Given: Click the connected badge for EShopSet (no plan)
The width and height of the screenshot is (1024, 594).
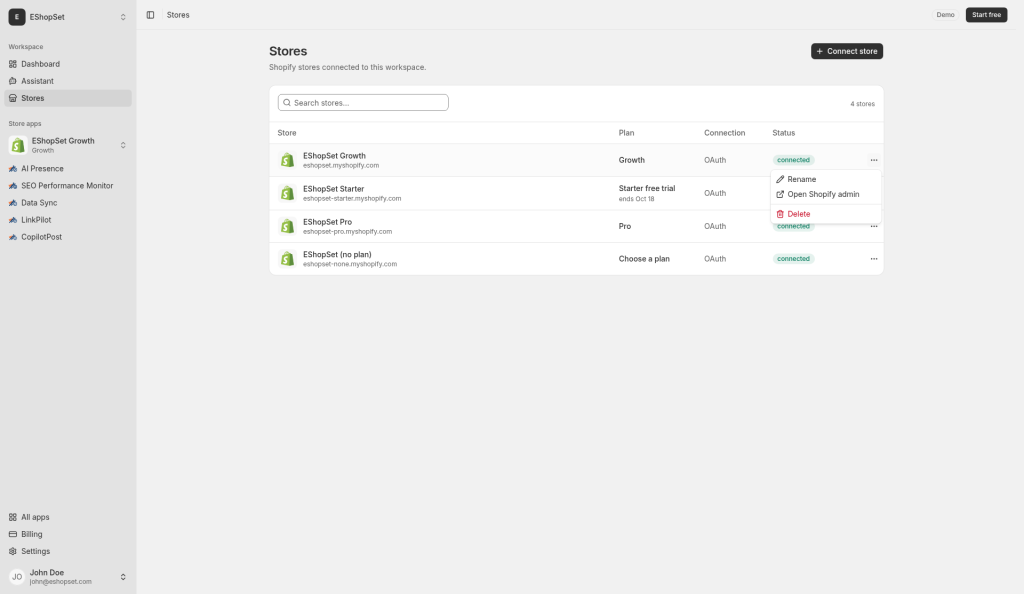Looking at the screenshot, I should click(x=793, y=259).
